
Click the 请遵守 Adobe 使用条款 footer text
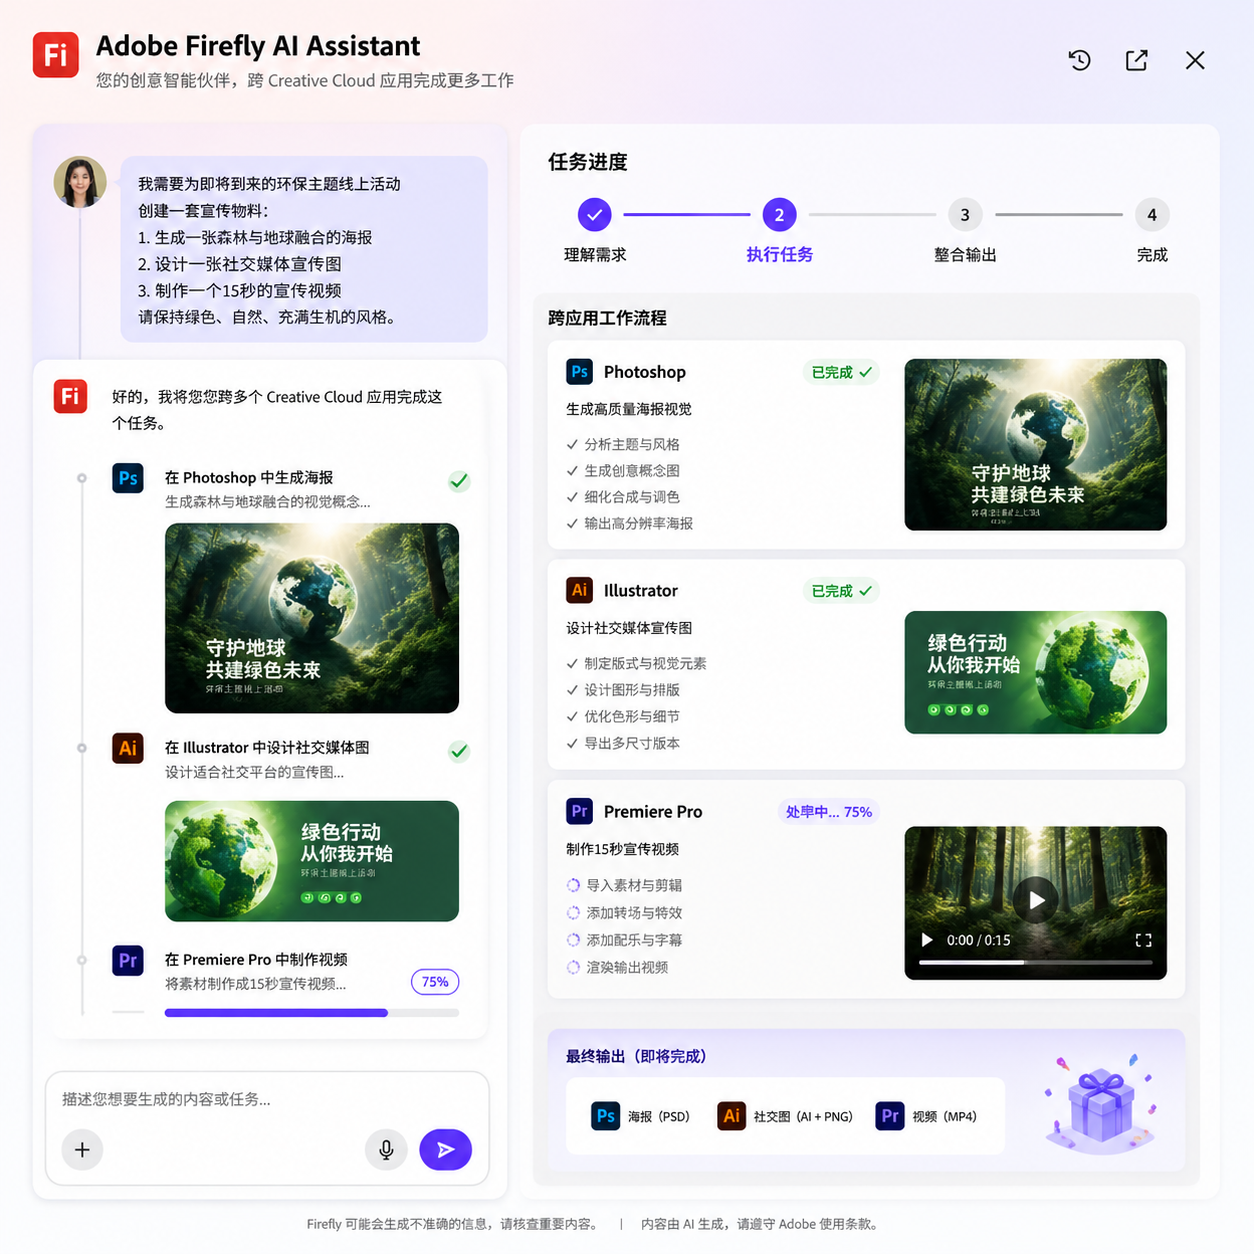(807, 1224)
